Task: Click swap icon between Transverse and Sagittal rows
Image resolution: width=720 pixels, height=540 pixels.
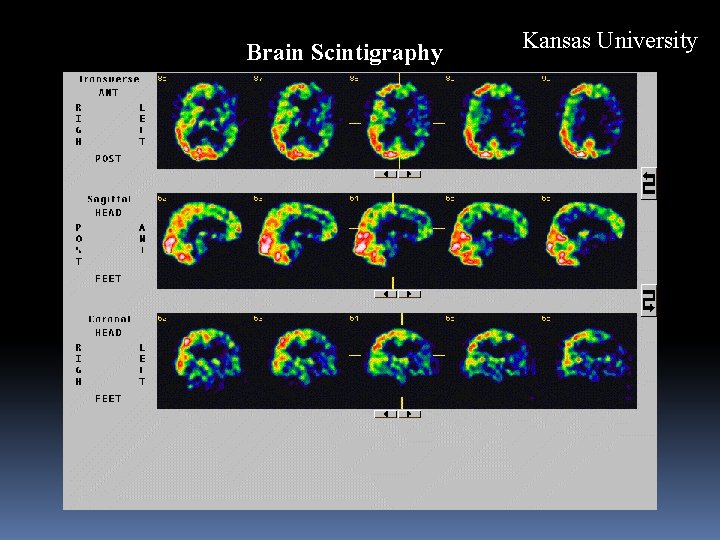Action: click(648, 184)
